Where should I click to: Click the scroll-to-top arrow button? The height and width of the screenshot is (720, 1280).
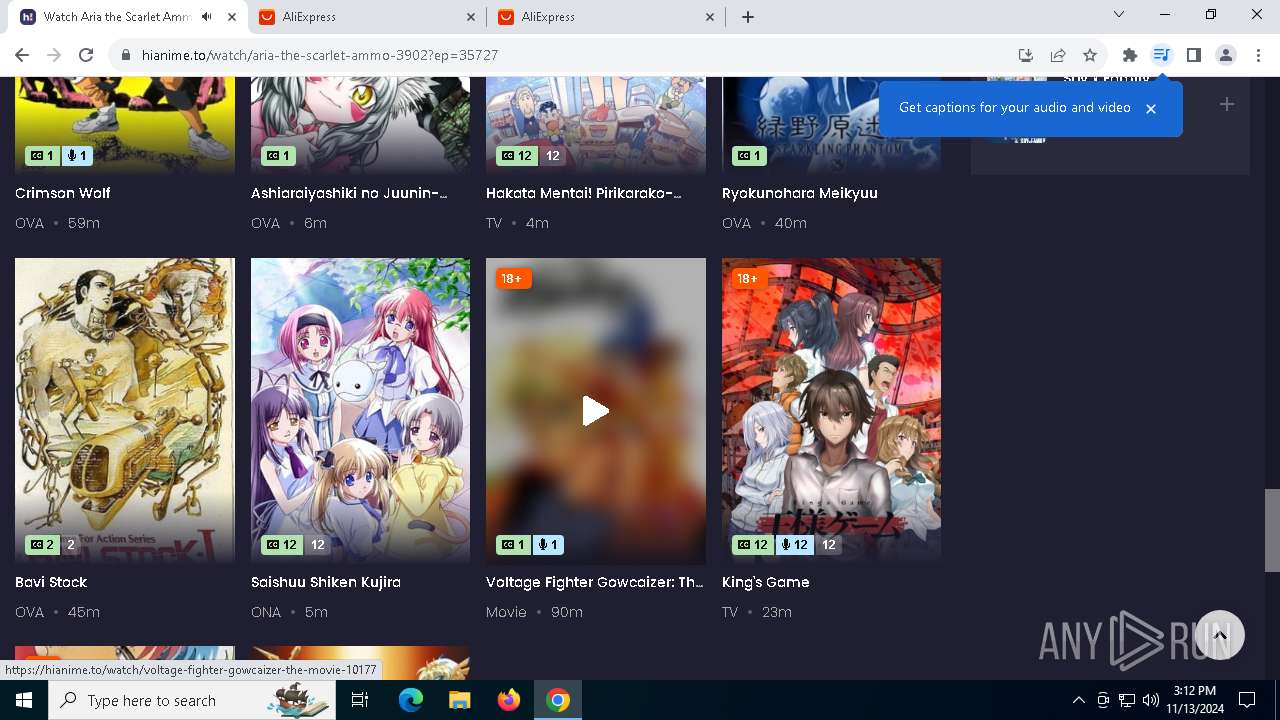click(x=1220, y=635)
